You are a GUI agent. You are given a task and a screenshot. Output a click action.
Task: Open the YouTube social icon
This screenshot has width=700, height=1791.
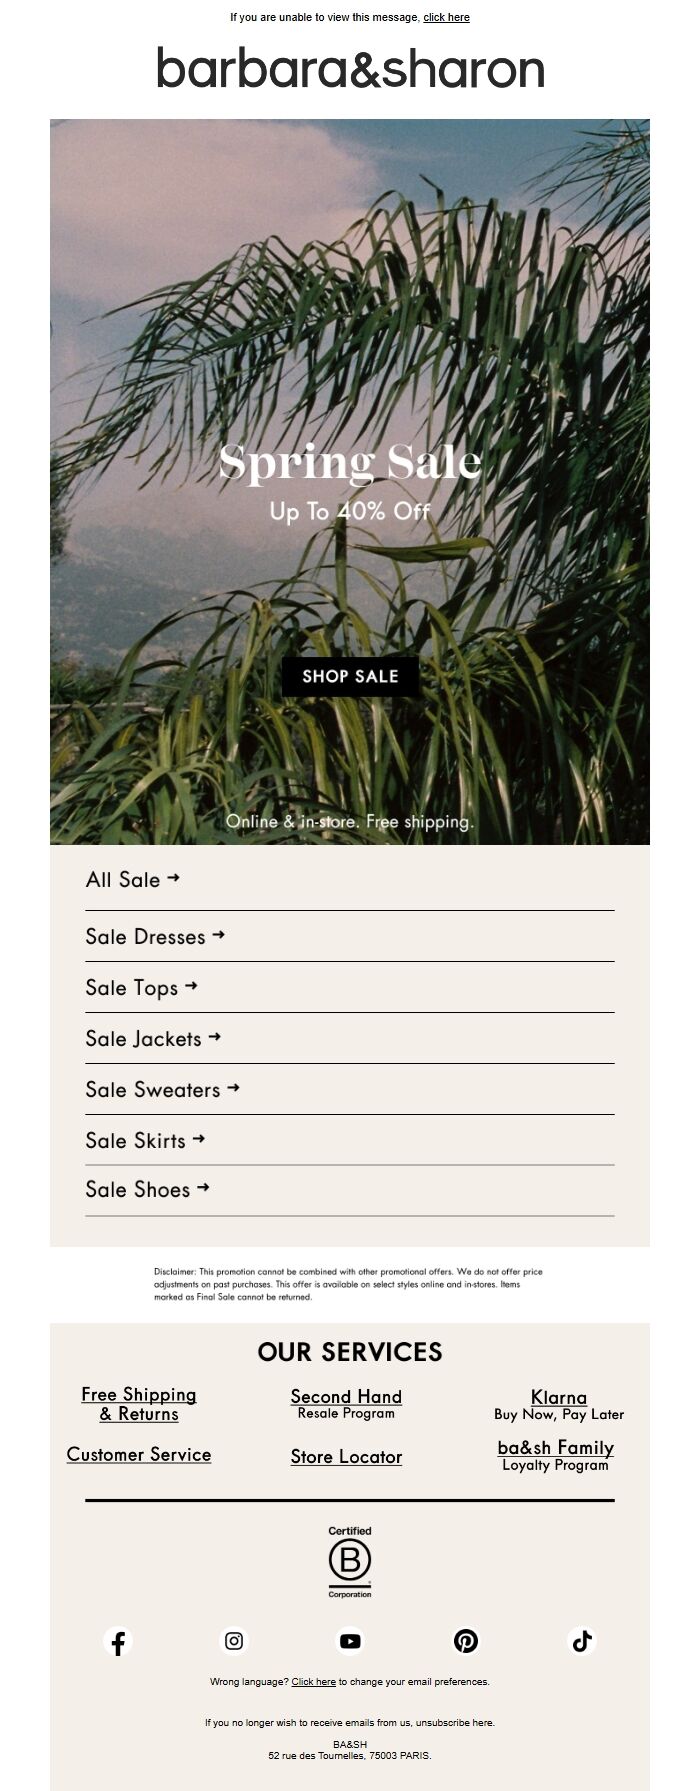point(349,1641)
